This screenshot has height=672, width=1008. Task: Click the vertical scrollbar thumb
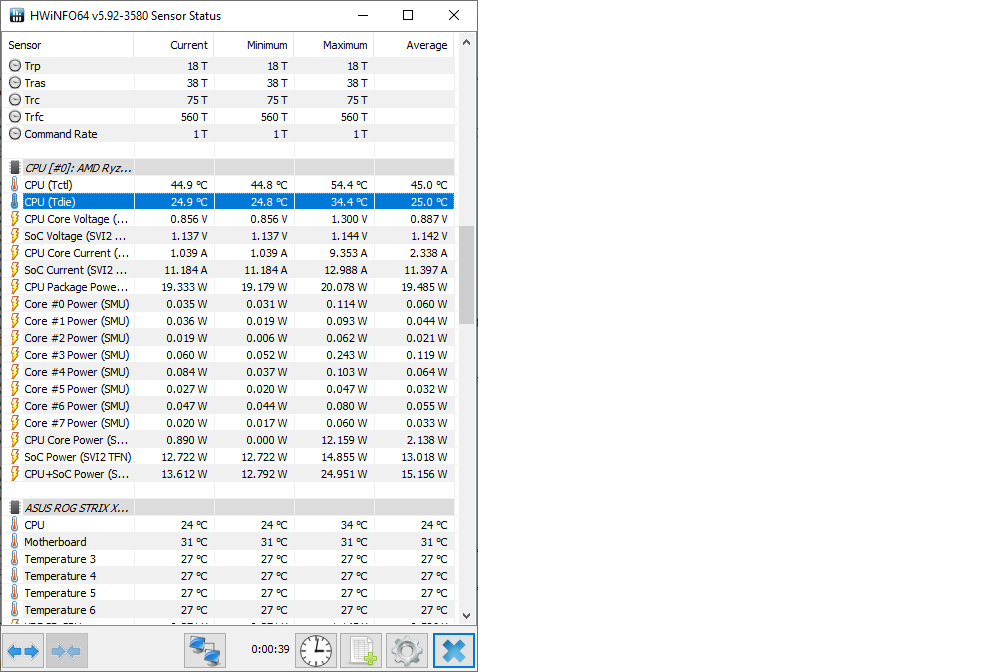tap(467, 275)
